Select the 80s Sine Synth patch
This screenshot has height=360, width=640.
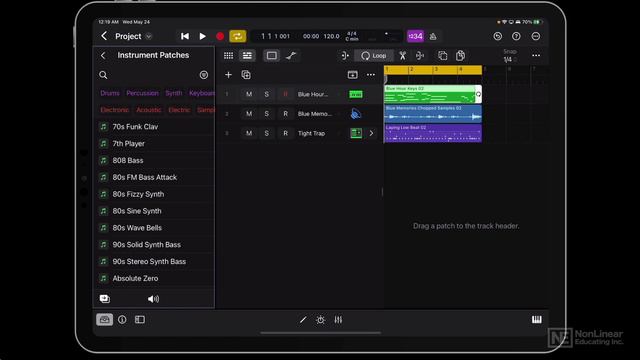(x=153, y=211)
